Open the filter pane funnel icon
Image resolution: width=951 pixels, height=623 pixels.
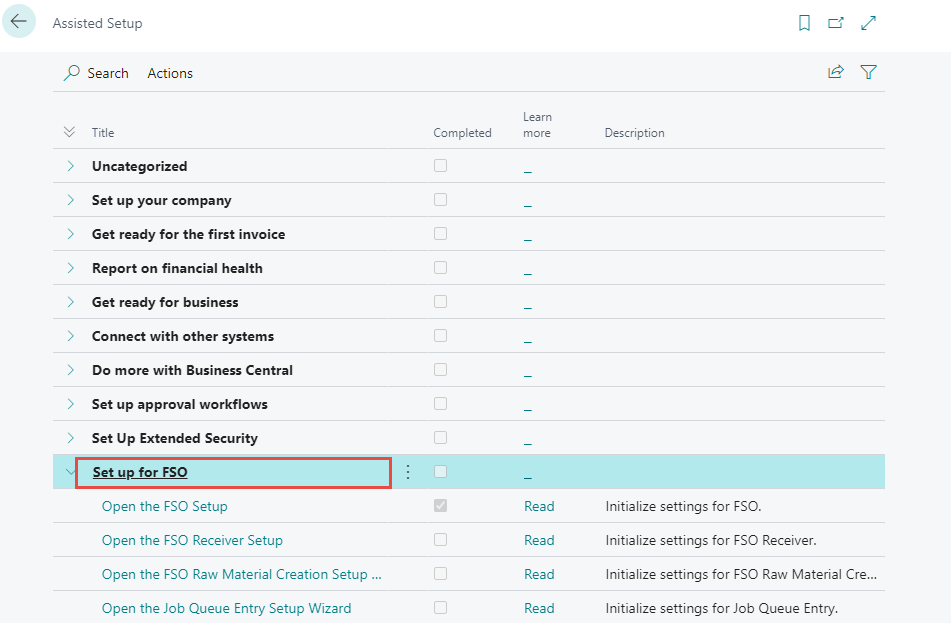[868, 72]
